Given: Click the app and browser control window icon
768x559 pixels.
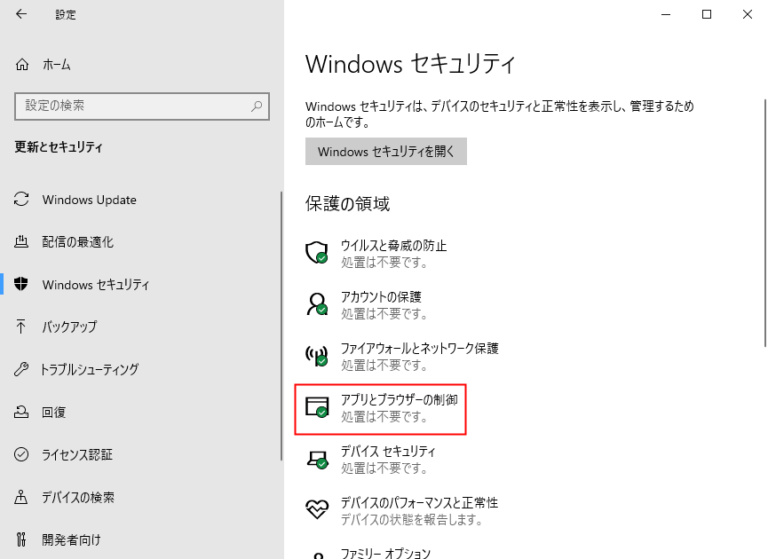Looking at the screenshot, I should (x=316, y=407).
